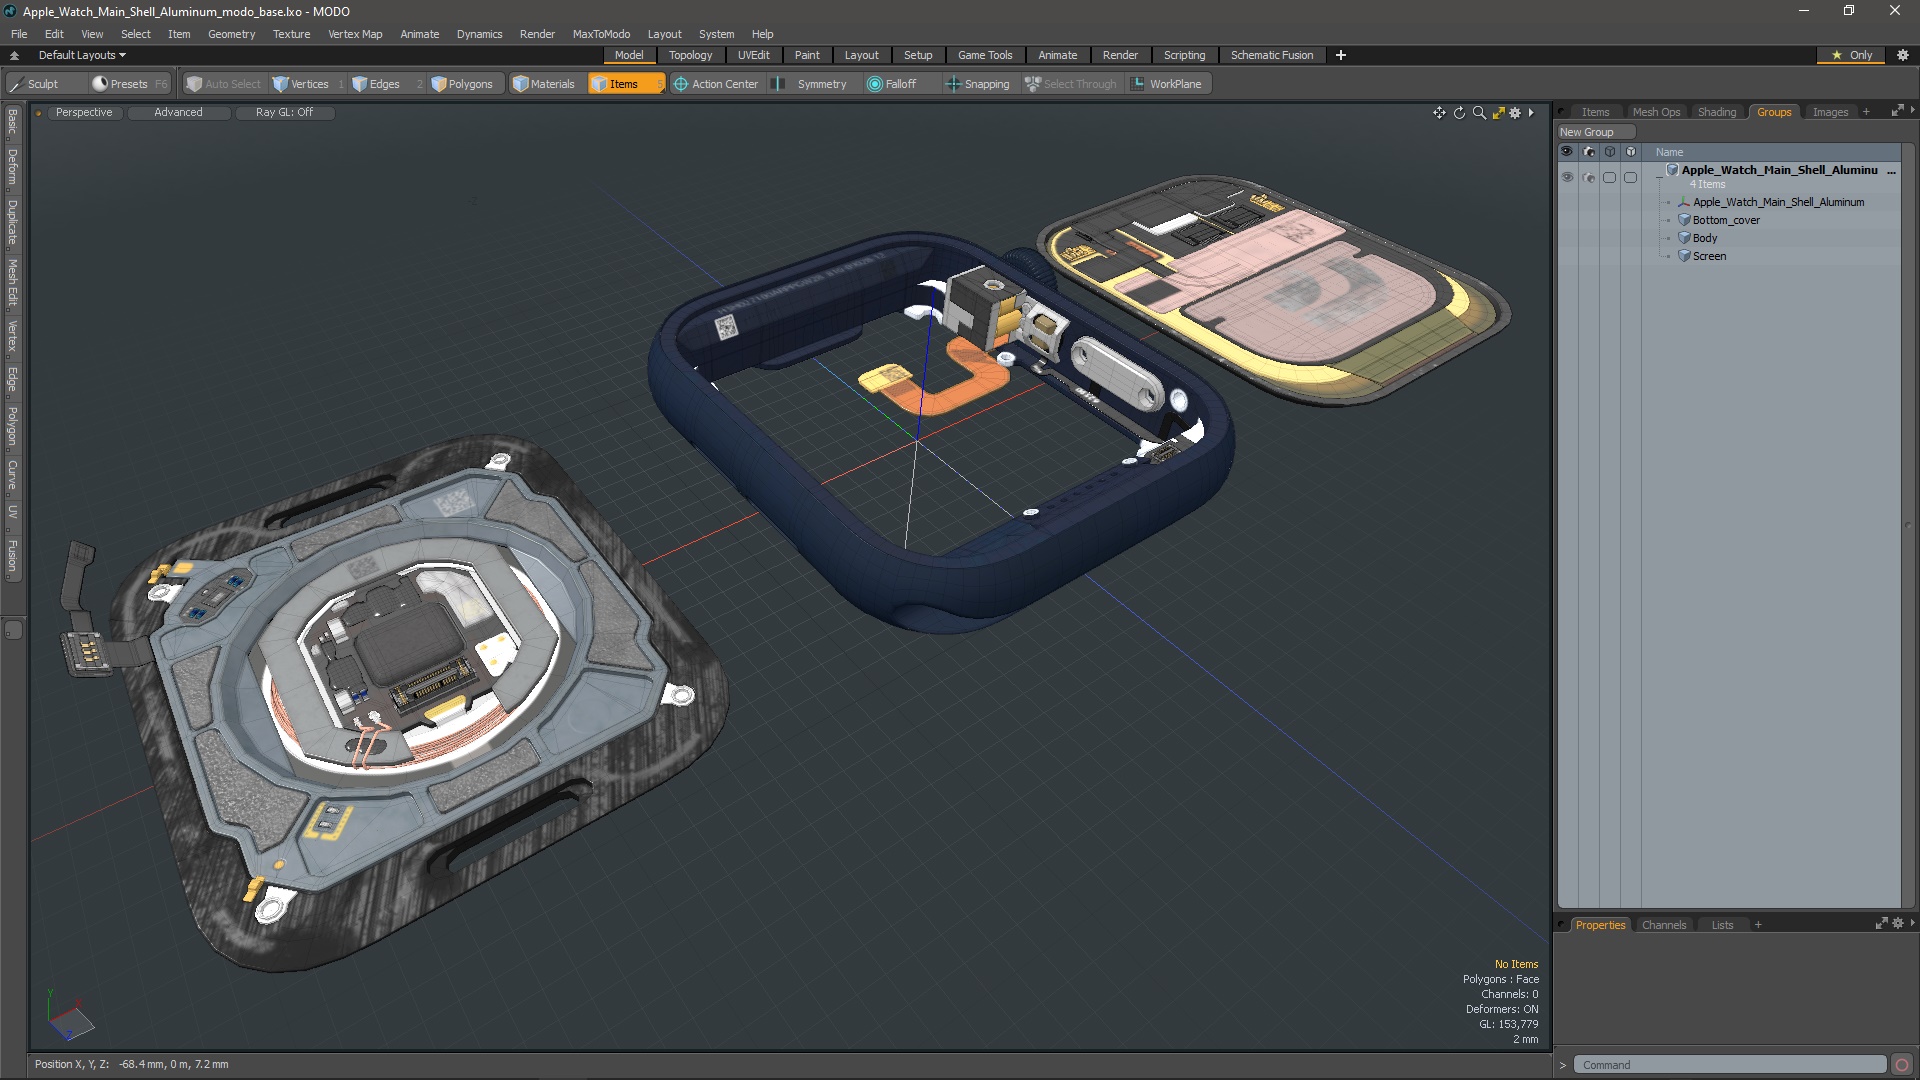Switch to the Items panel tab
The image size is (1920, 1080).
(1595, 112)
